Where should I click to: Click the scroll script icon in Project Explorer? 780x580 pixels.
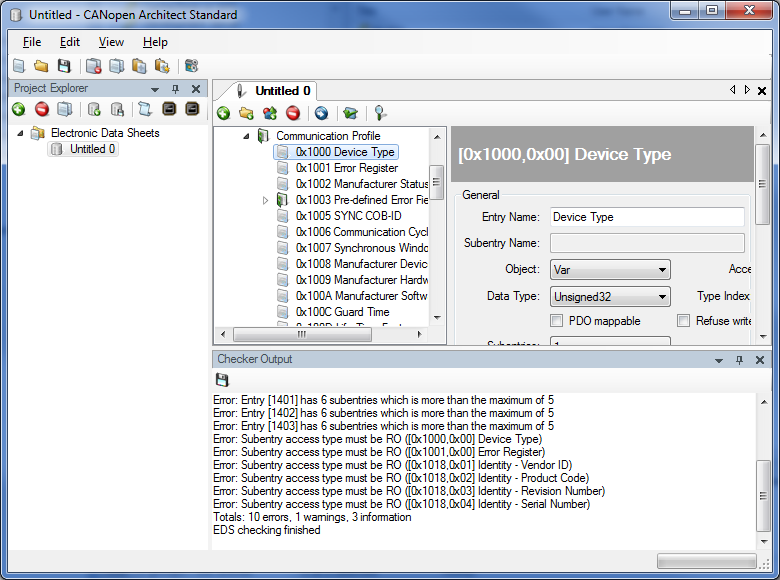click(145, 109)
